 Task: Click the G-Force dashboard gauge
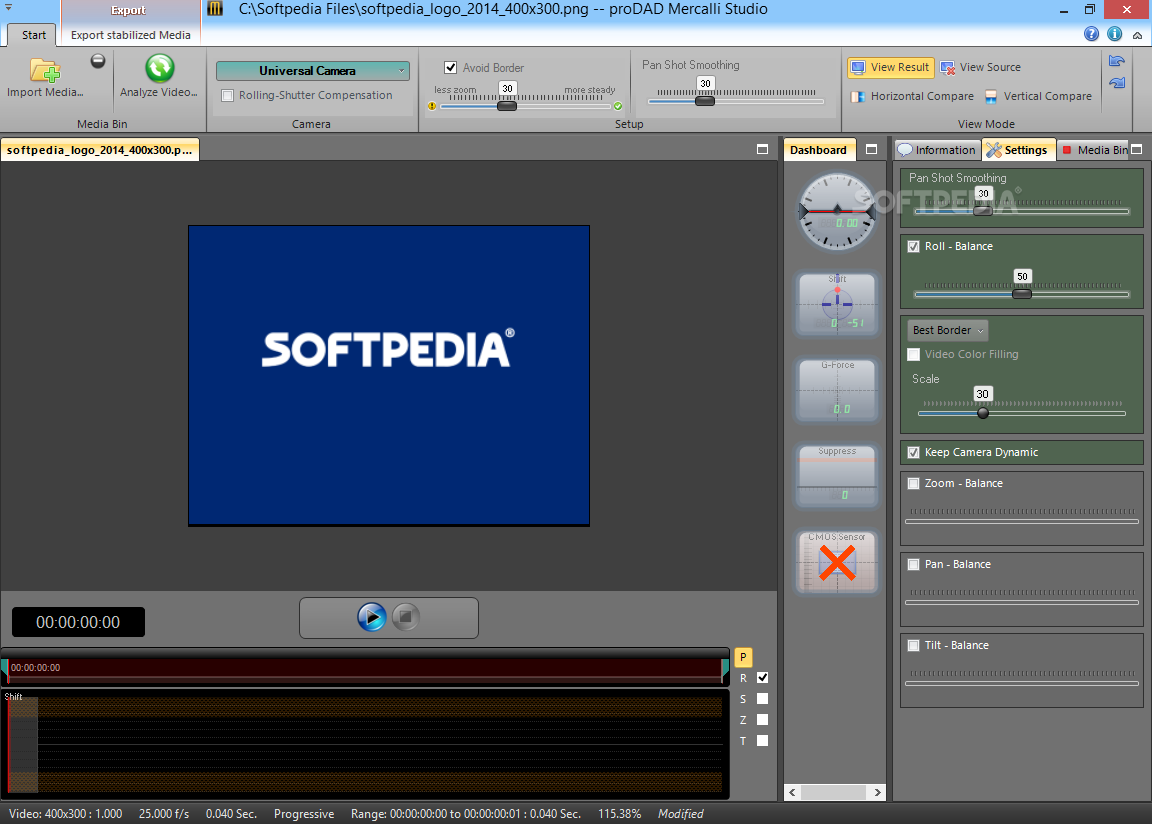click(x=837, y=389)
